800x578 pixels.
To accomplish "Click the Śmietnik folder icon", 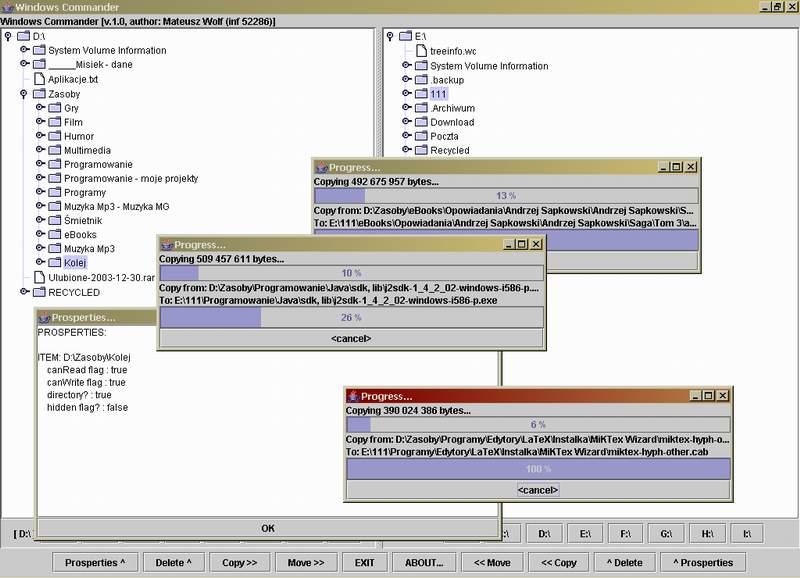I will click(x=55, y=220).
